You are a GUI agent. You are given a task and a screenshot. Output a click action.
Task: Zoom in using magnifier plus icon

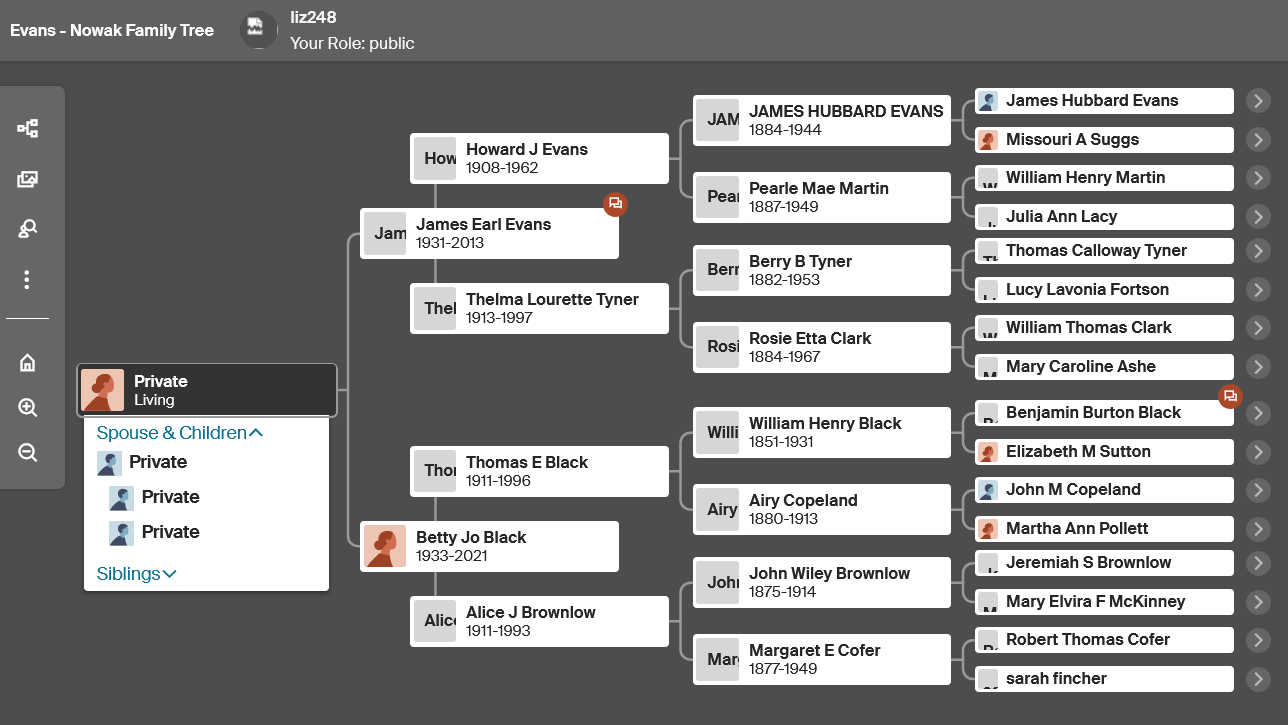28,408
